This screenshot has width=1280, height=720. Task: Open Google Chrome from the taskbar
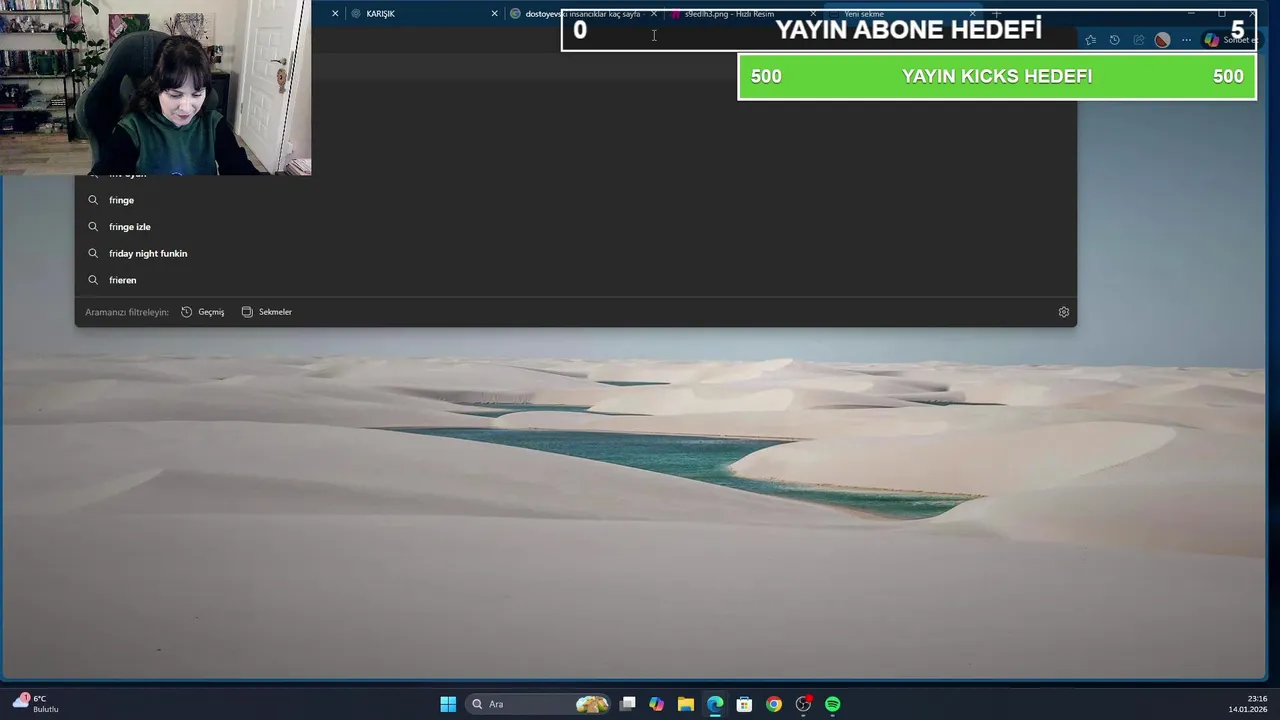pos(774,704)
